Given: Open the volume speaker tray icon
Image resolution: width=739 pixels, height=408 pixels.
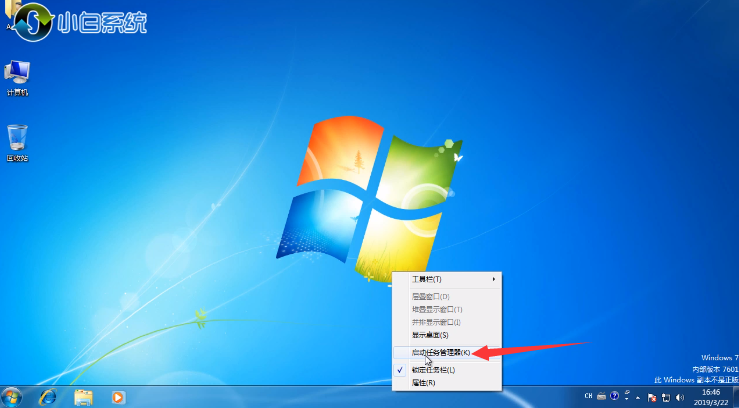Looking at the screenshot, I should pyautogui.click(x=679, y=397).
